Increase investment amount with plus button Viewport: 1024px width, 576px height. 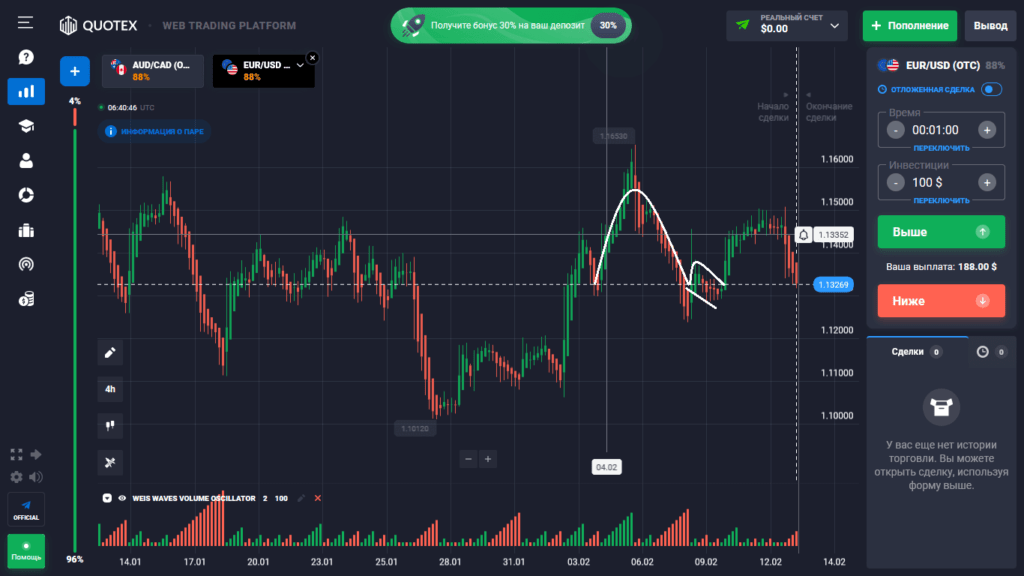point(986,182)
